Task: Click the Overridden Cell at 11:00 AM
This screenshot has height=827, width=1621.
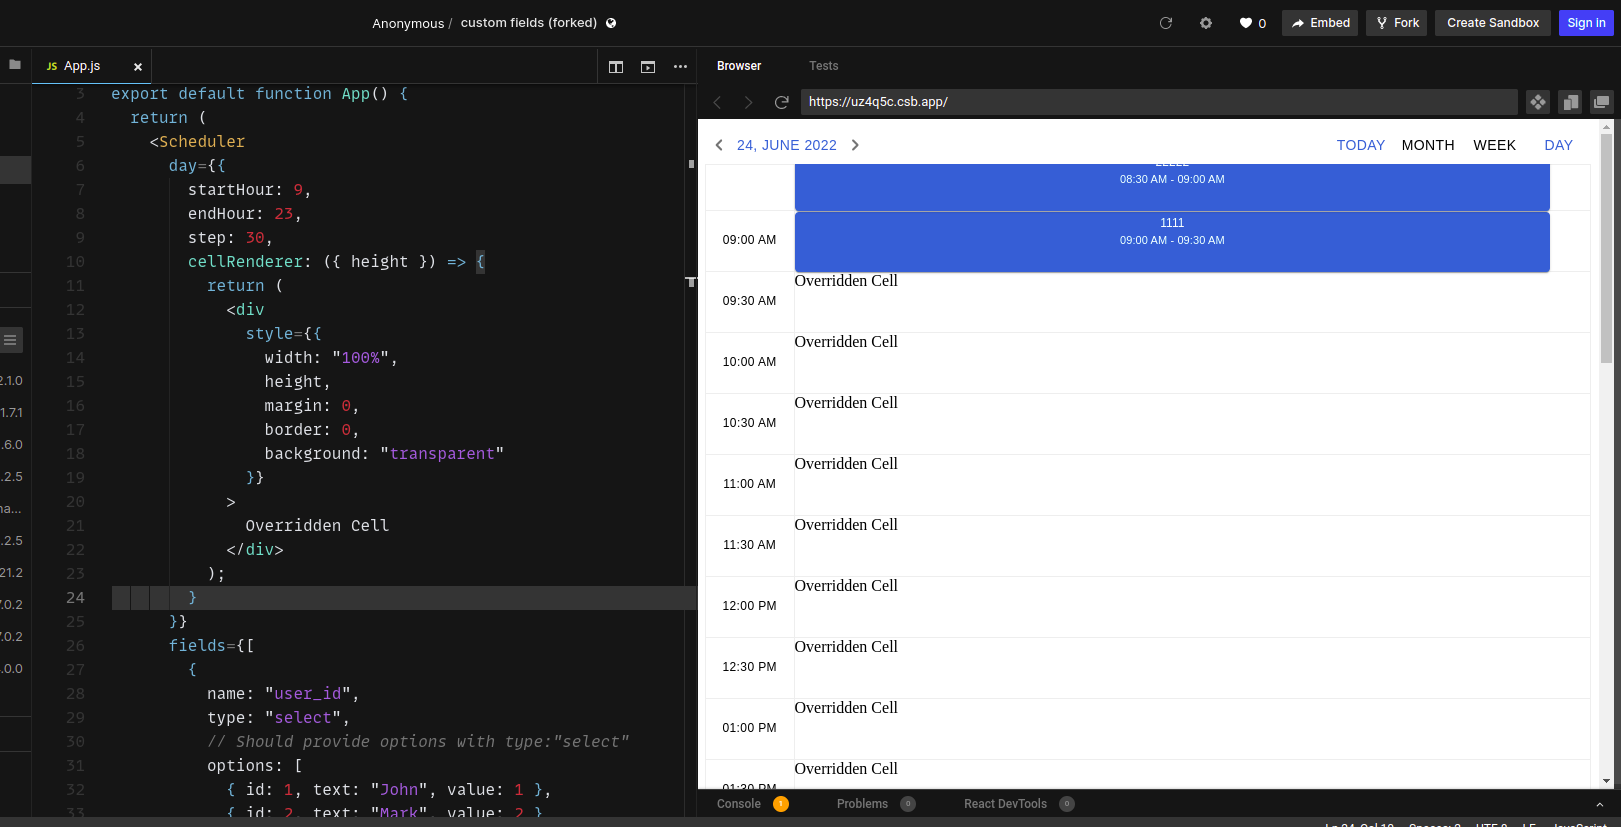Action: point(1192,485)
